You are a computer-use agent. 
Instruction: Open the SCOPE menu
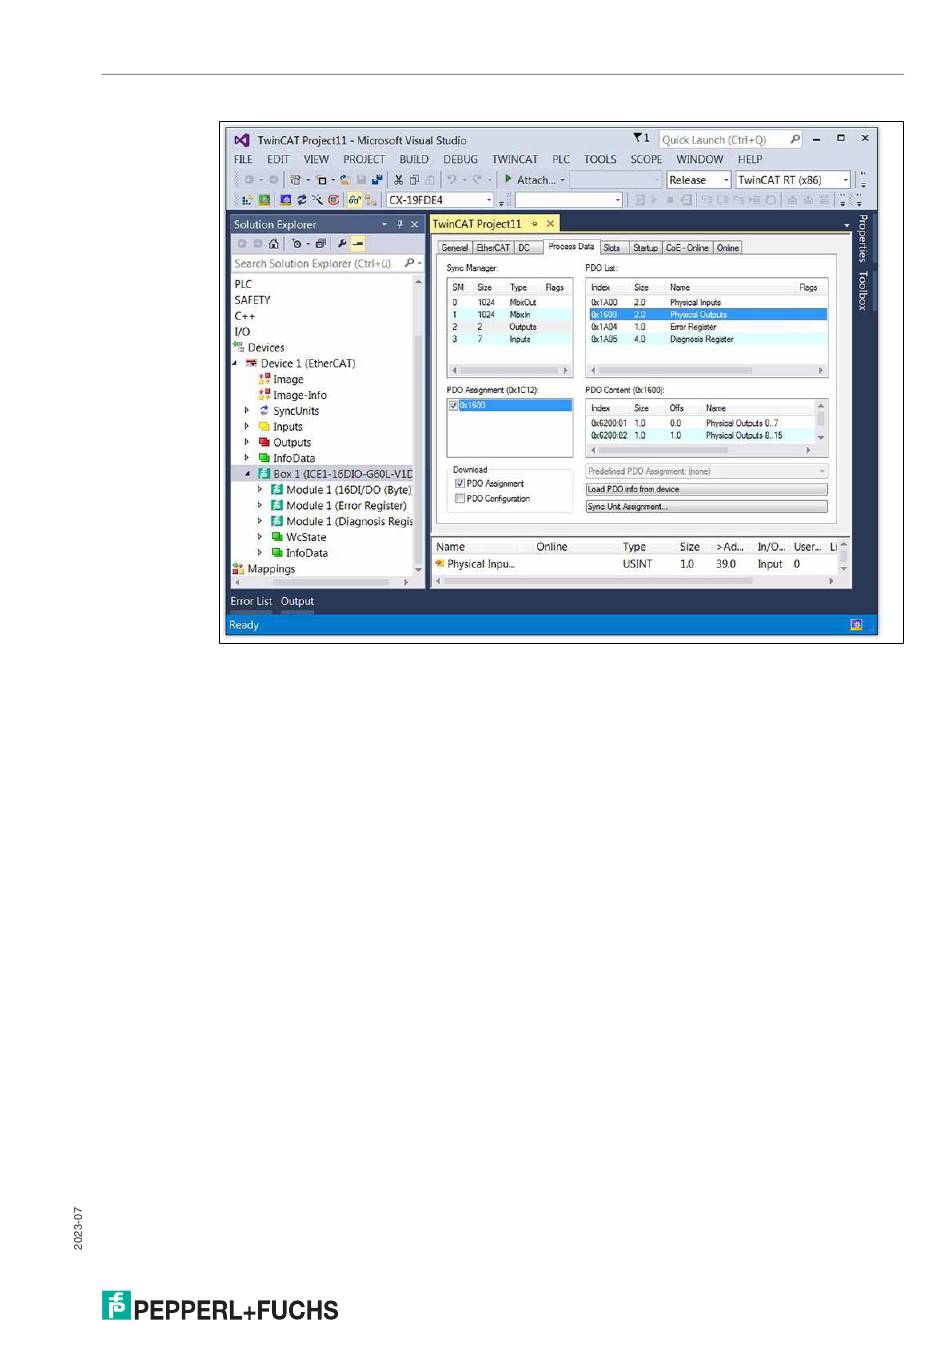(646, 159)
